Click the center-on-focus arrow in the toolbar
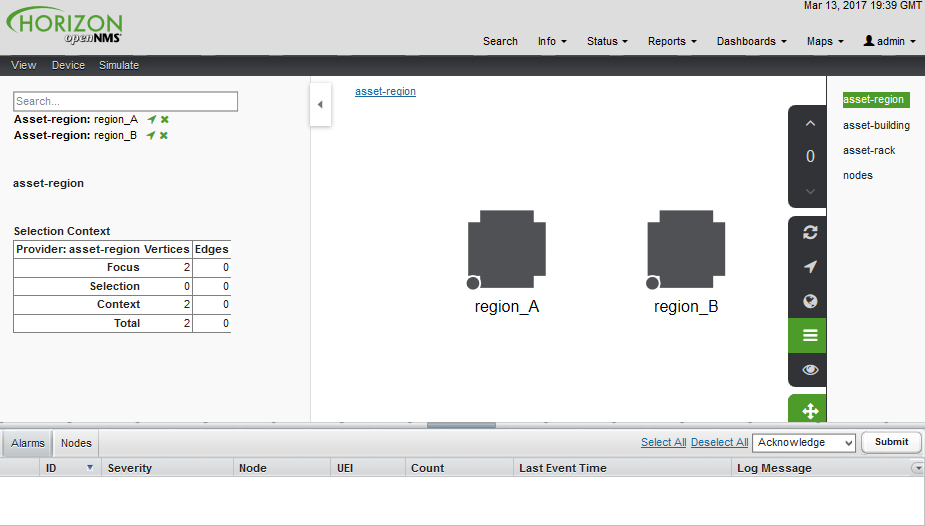Image resolution: width=925 pixels, height=526 pixels. click(x=810, y=267)
